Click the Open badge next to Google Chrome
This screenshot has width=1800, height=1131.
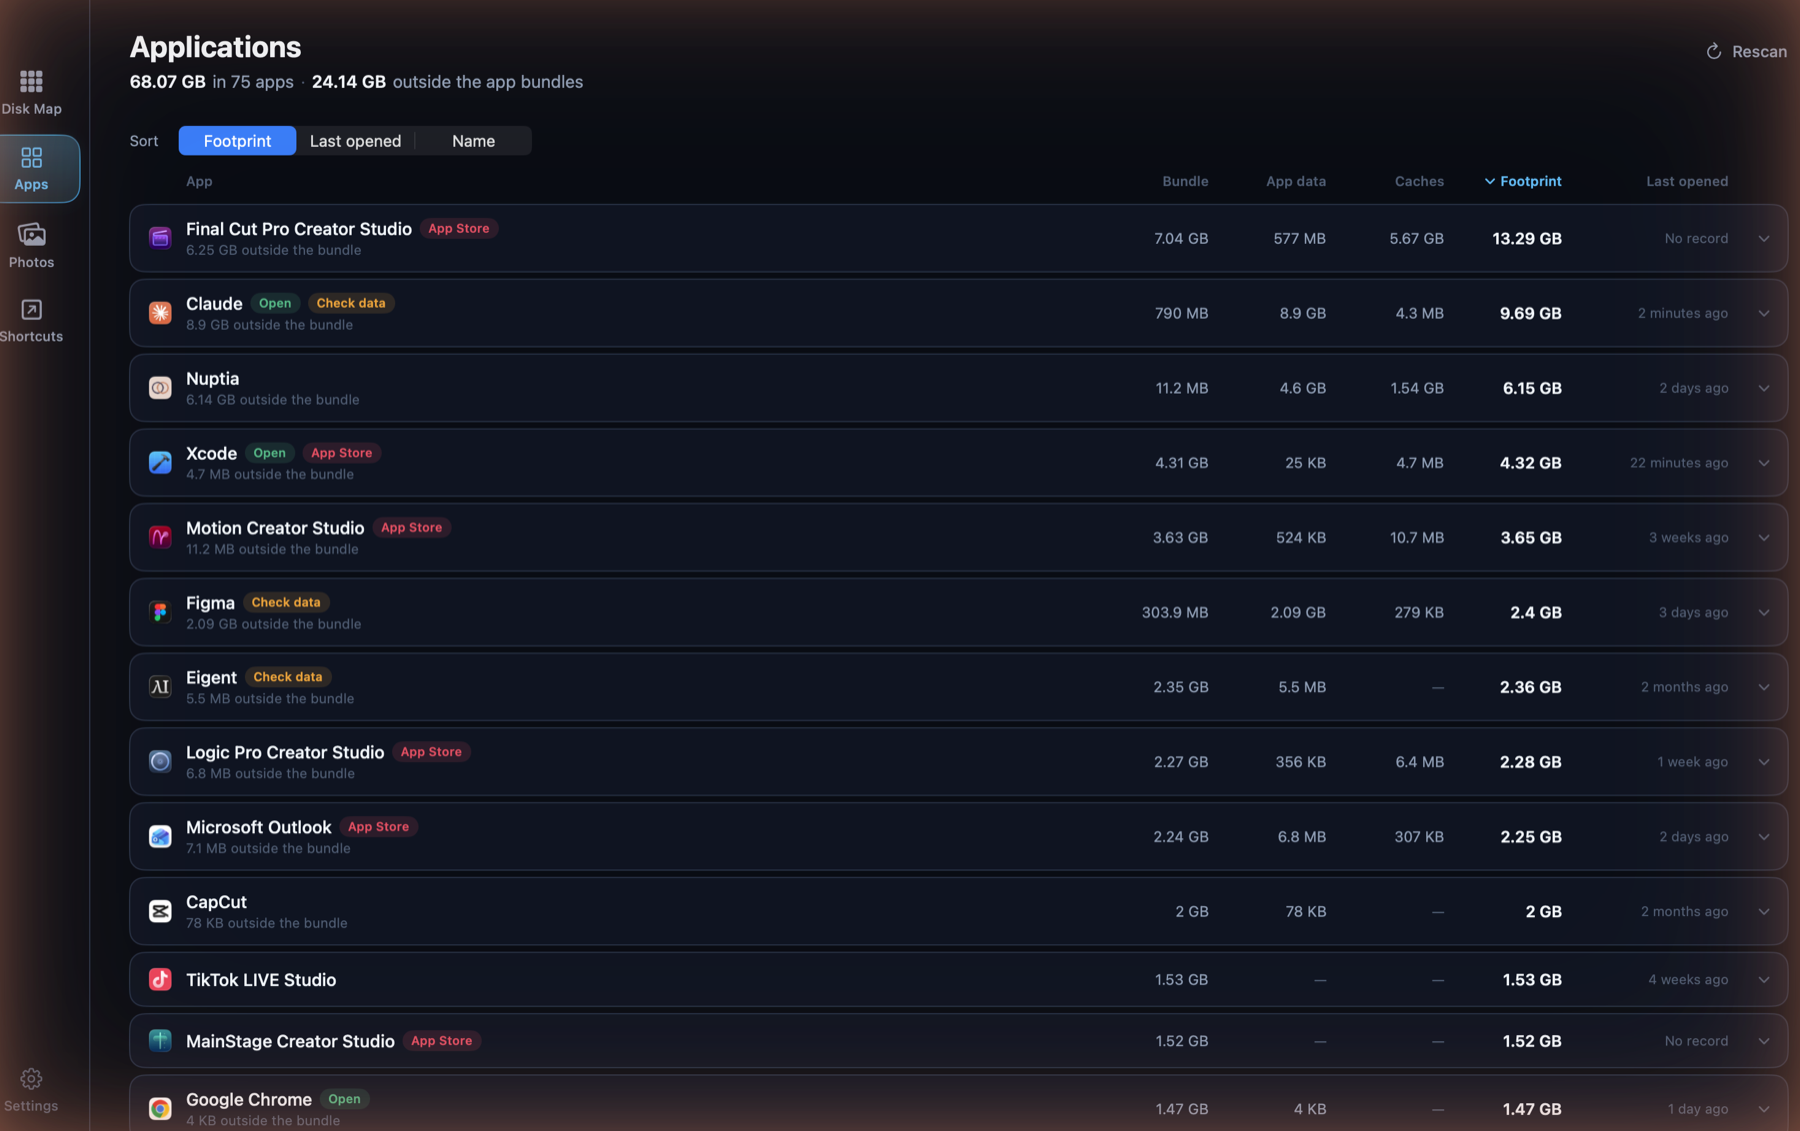tap(344, 1099)
